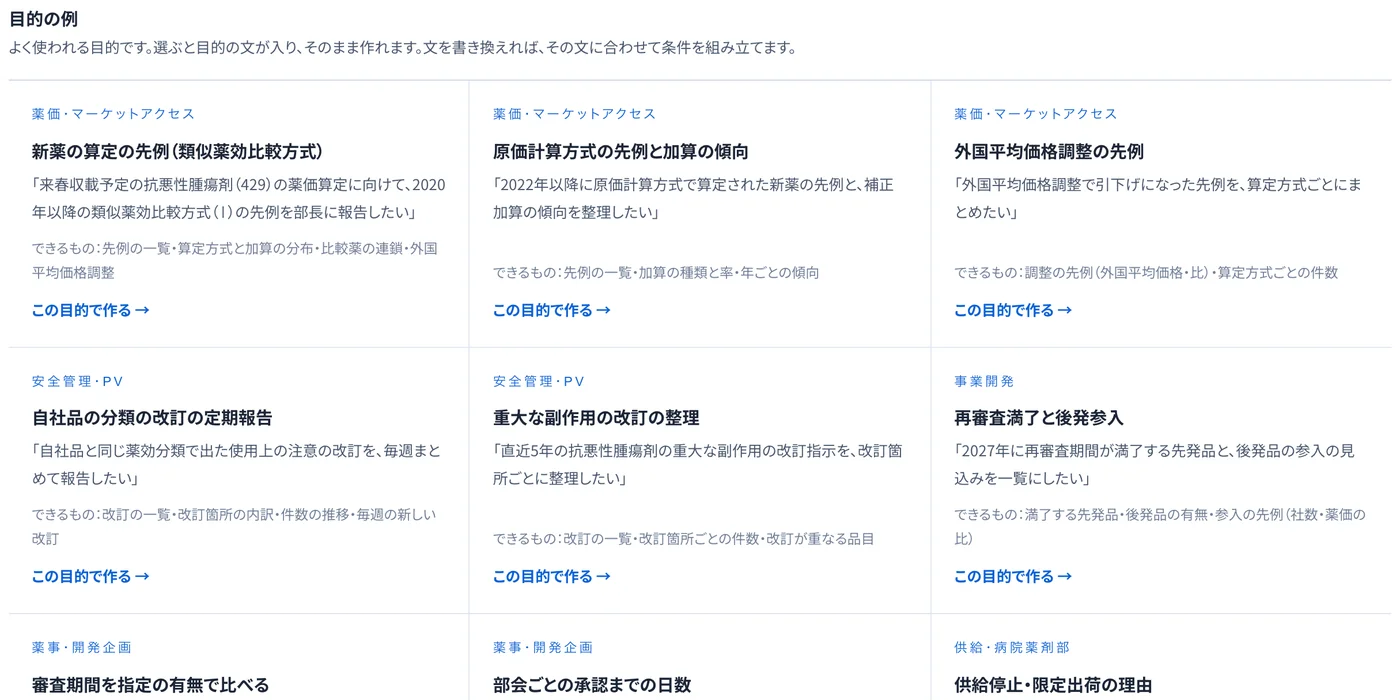This screenshot has width=1400, height=700.
Task: Select the 重大な副作用の改訂の整理 card title
Action: pos(595,418)
